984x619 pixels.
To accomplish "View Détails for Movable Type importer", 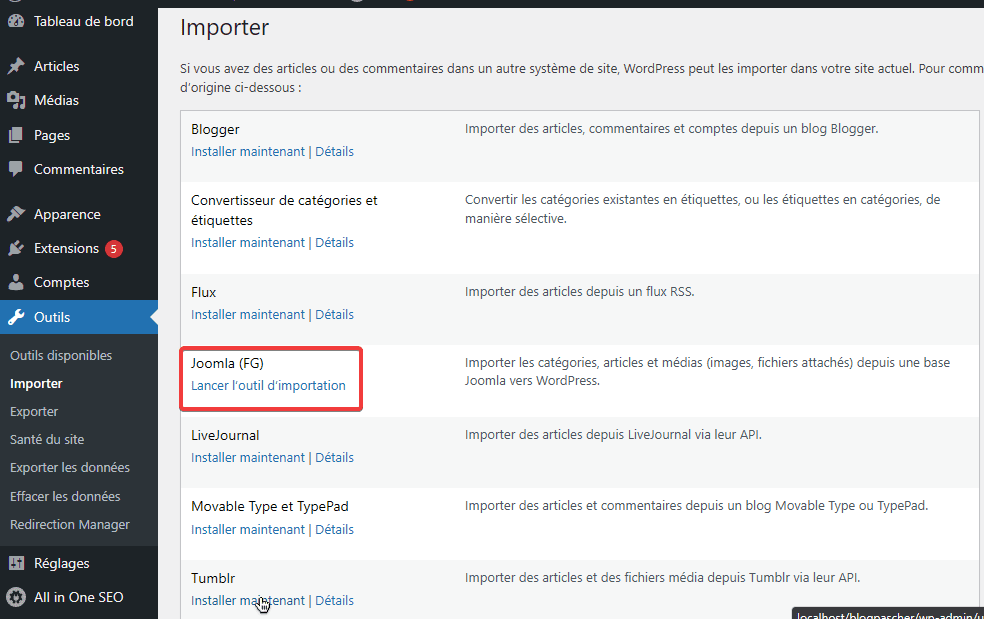I will click(334, 530).
